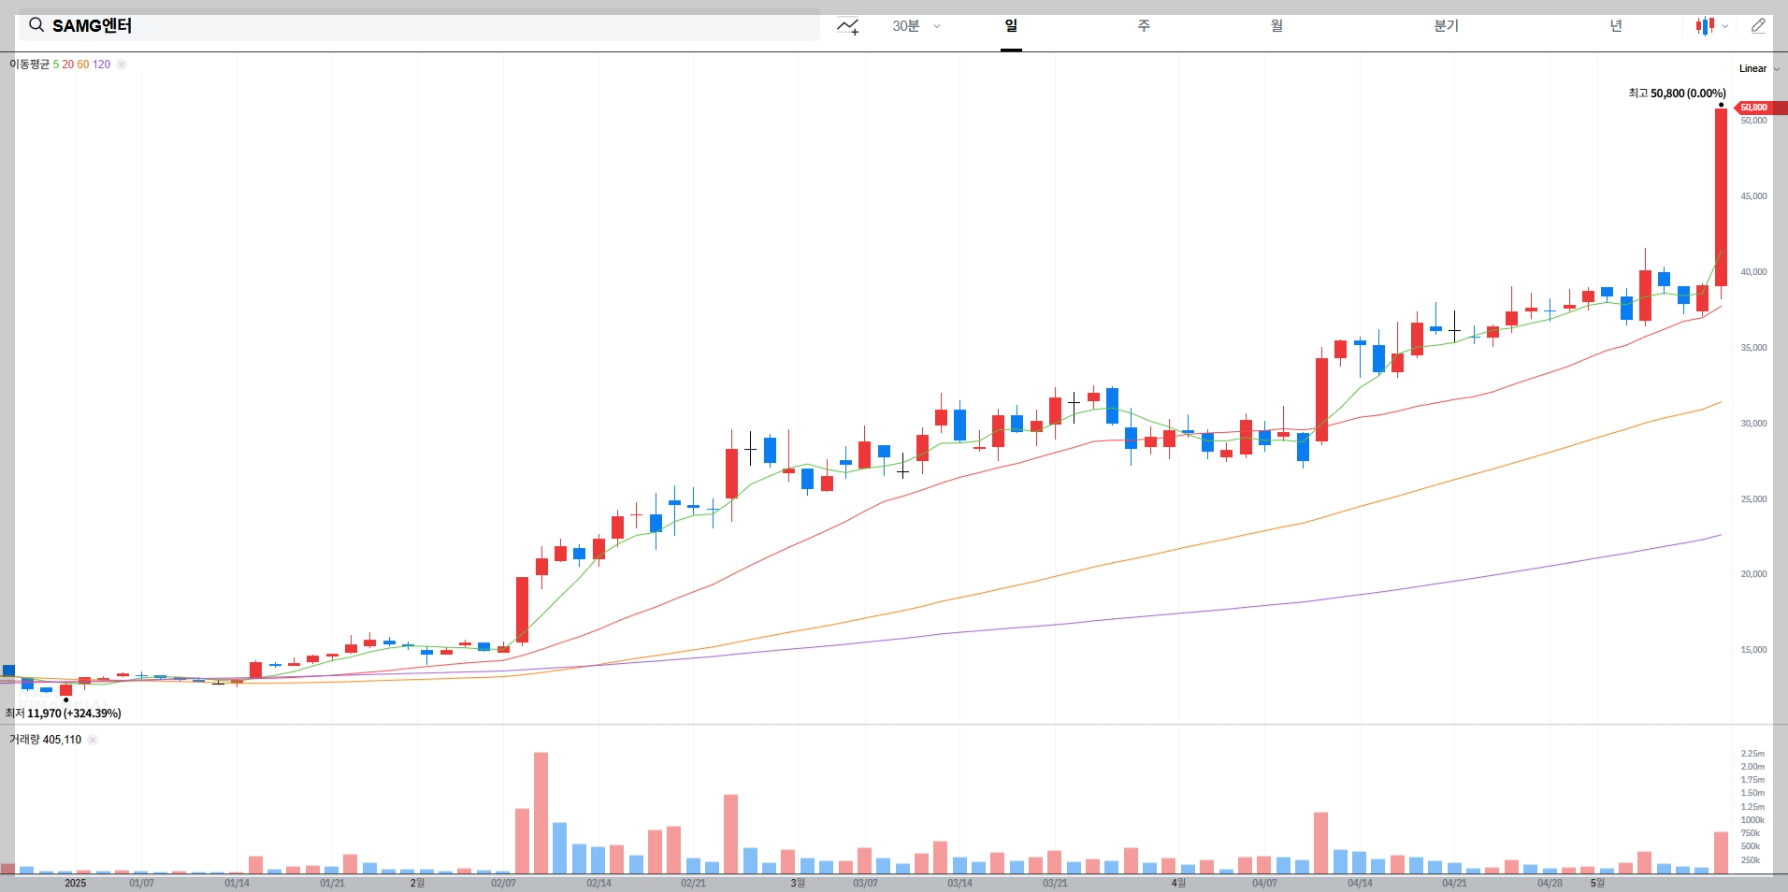Screen dimensions: 1788x892
Task: Click the 35,000 price axis label
Action: click(1754, 348)
